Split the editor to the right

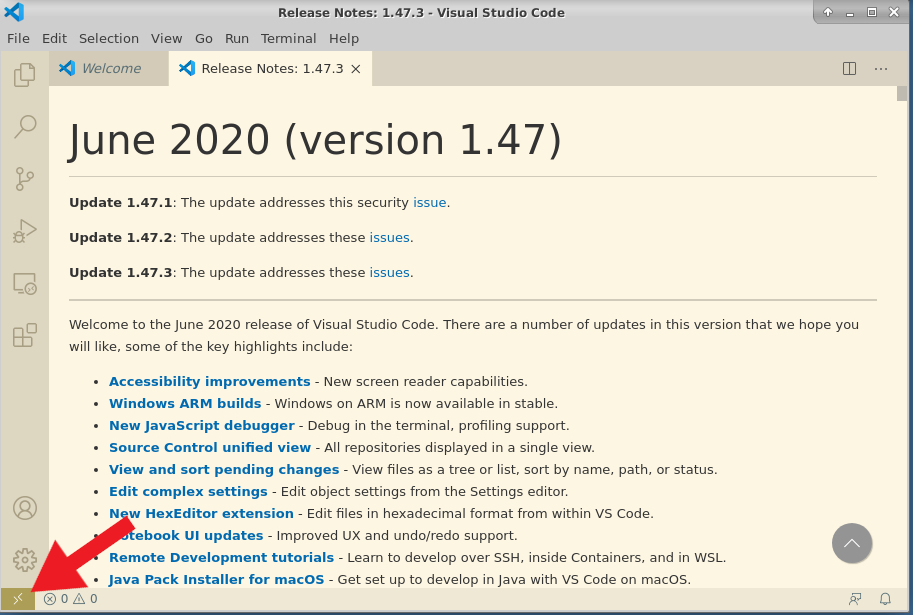pos(850,69)
